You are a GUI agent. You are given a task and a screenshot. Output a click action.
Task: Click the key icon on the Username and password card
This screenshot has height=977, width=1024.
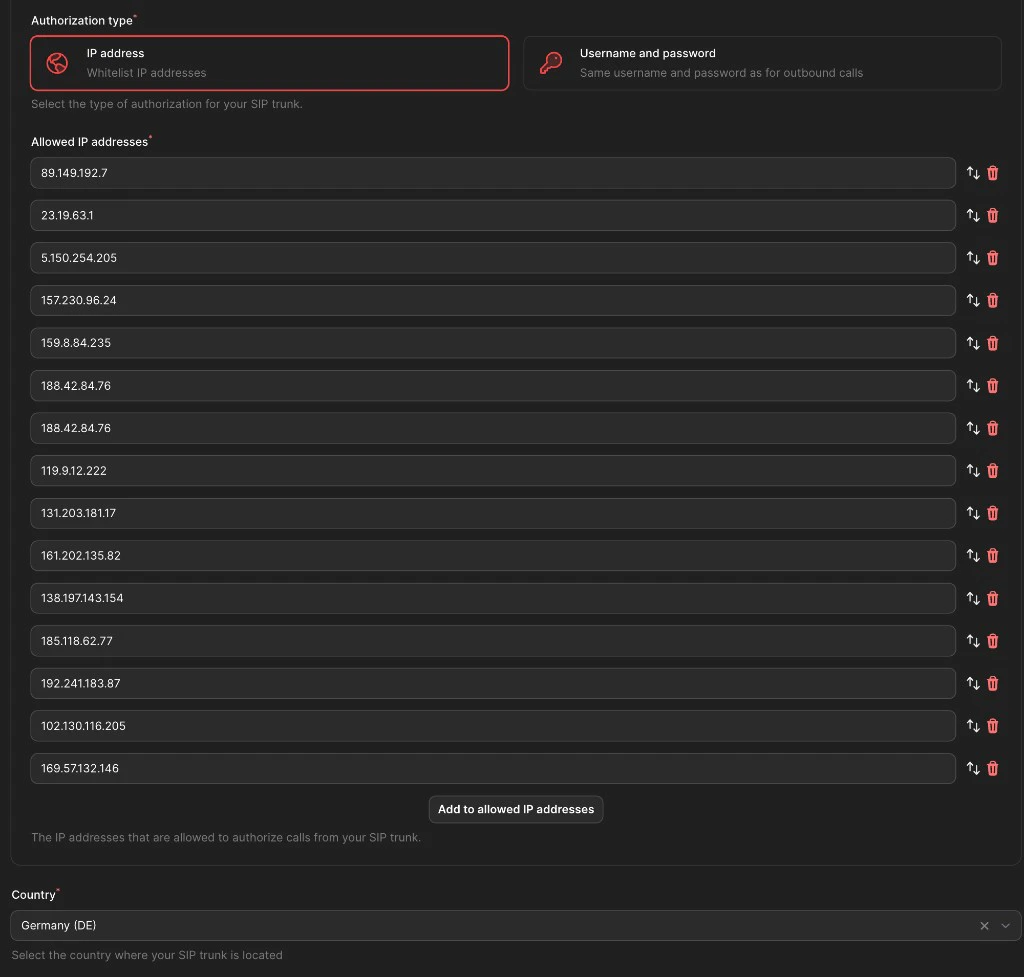(551, 62)
